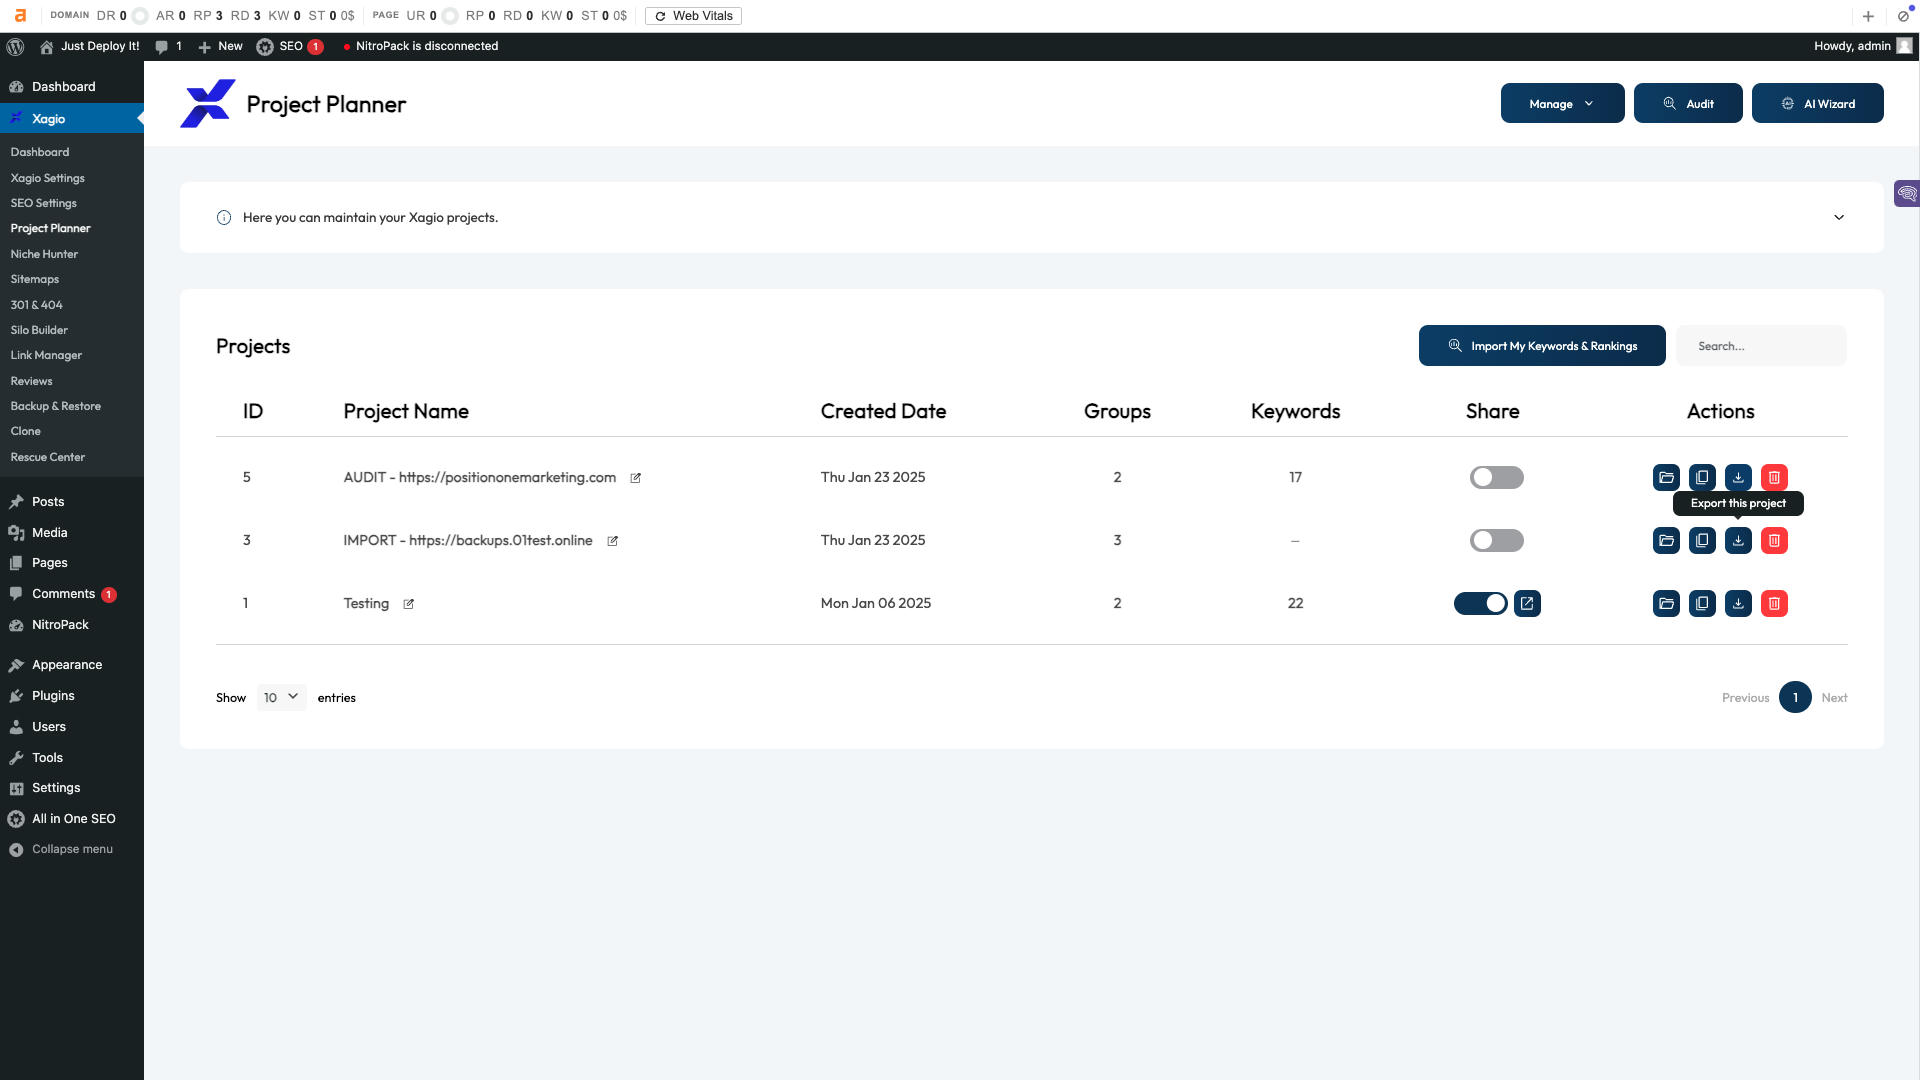Click the info icon in projects notice
1920x1080 pixels.
click(x=224, y=218)
